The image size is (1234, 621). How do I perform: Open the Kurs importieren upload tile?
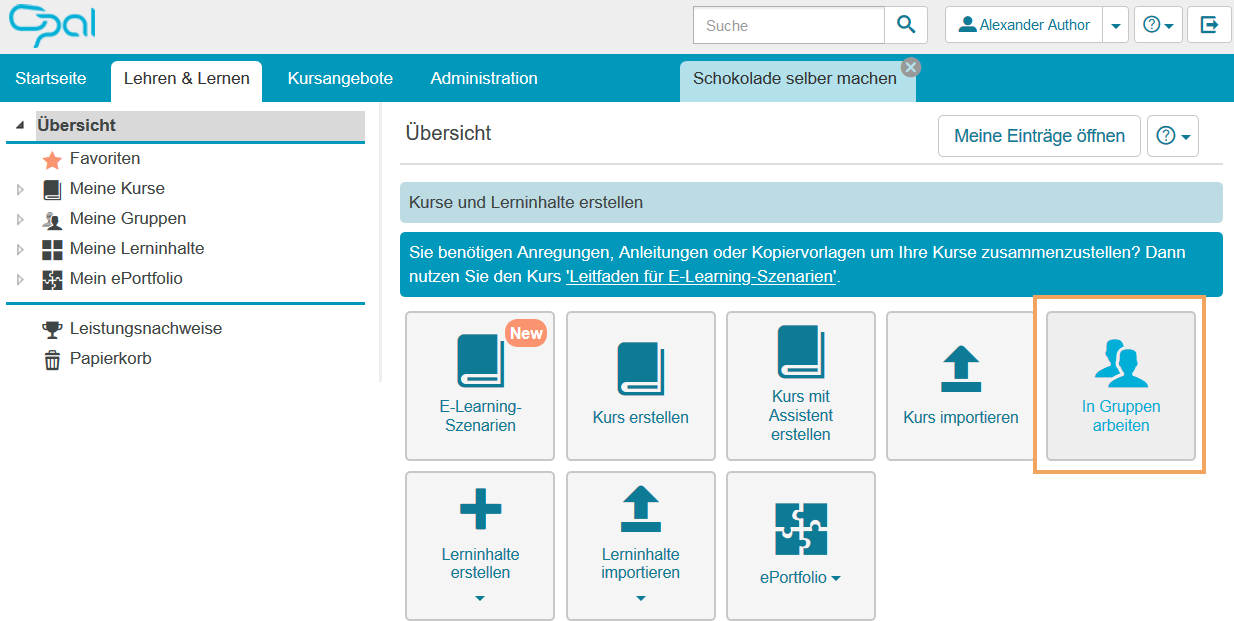[960, 386]
